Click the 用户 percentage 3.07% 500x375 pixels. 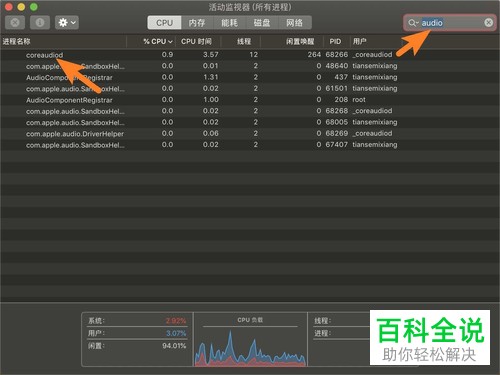176,333
